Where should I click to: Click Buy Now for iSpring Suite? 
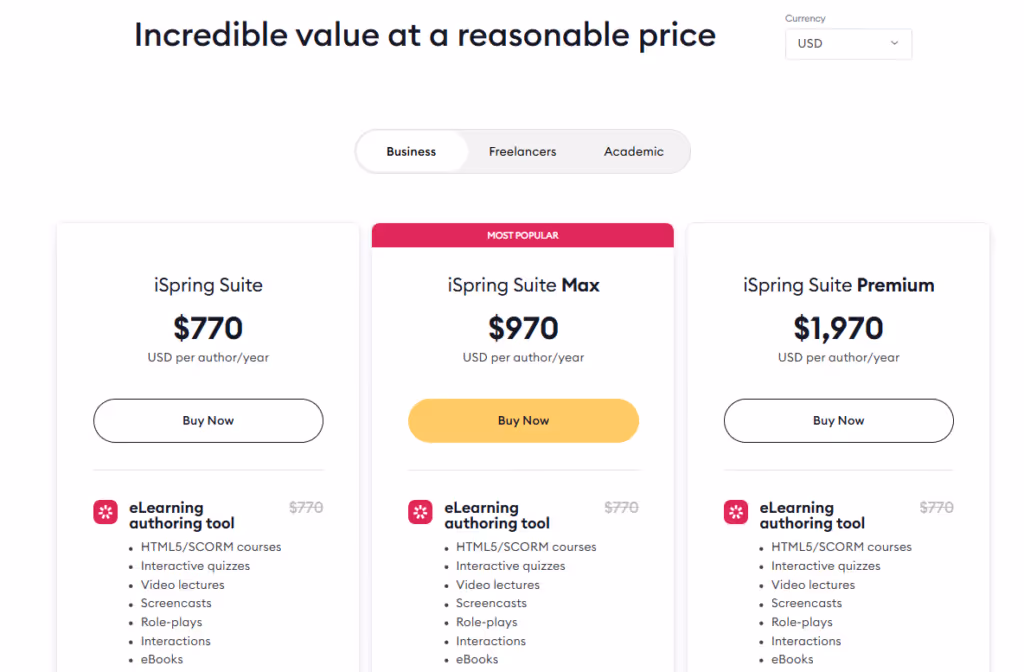pos(207,420)
